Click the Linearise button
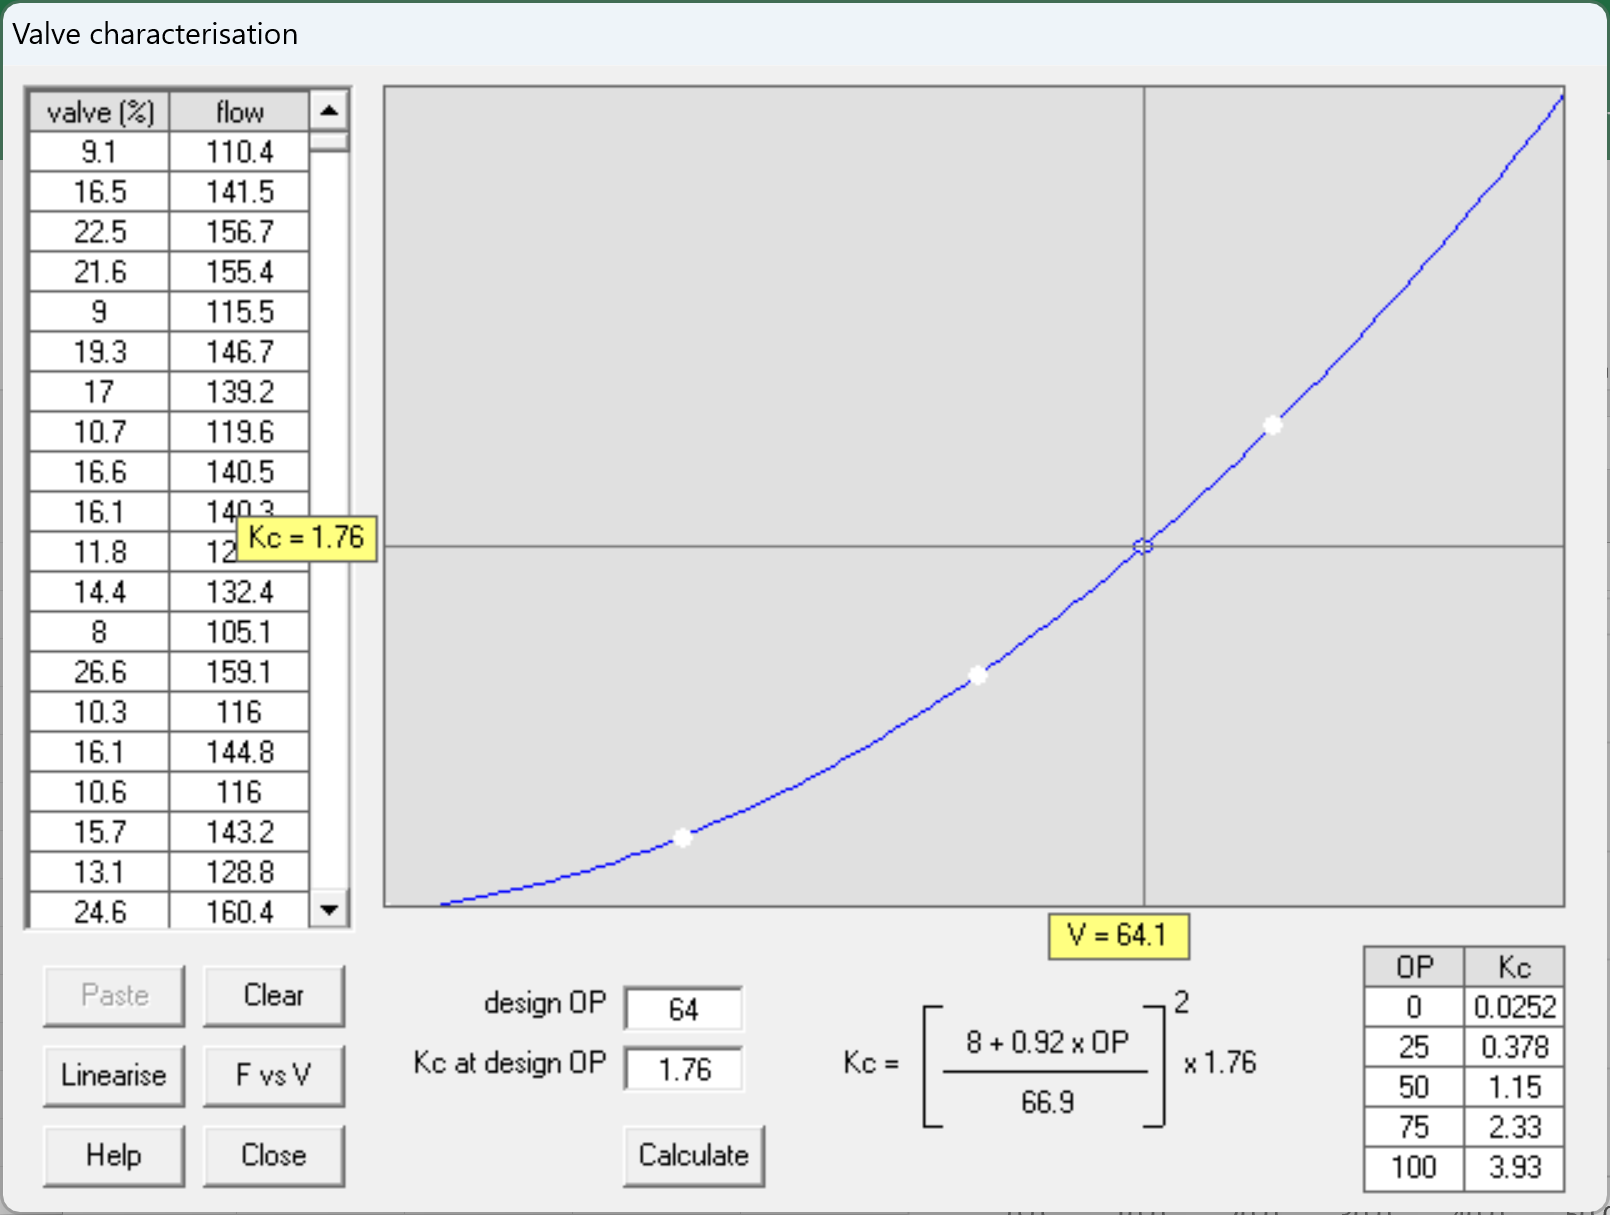Image resolution: width=1610 pixels, height=1215 pixels. [114, 1075]
